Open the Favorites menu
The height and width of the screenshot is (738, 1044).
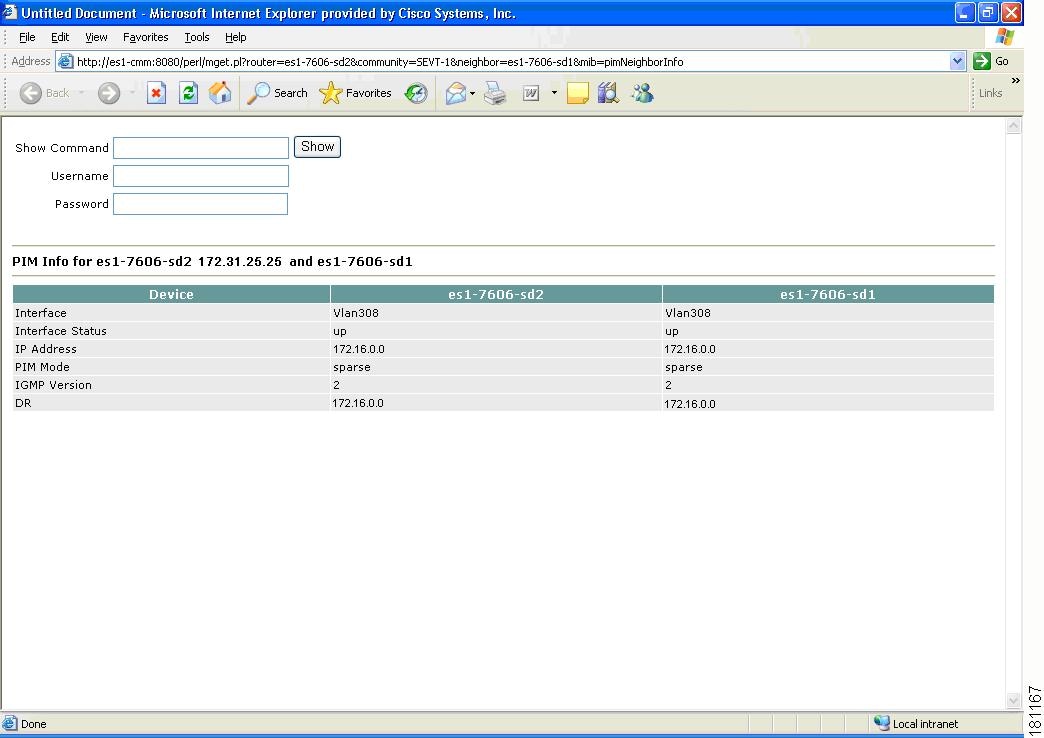[145, 37]
